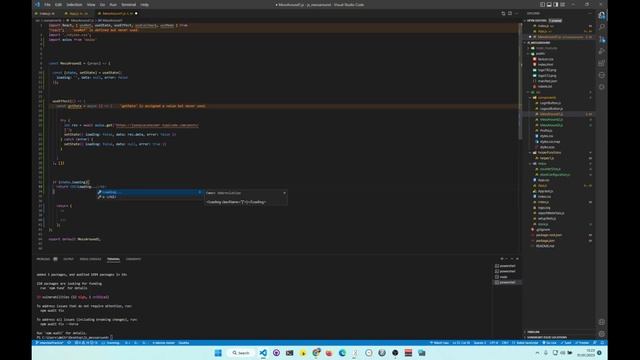Expand the Timeline section in explorer
The width and height of the screenshot is (640, 360).
click(x=533, y=332)
